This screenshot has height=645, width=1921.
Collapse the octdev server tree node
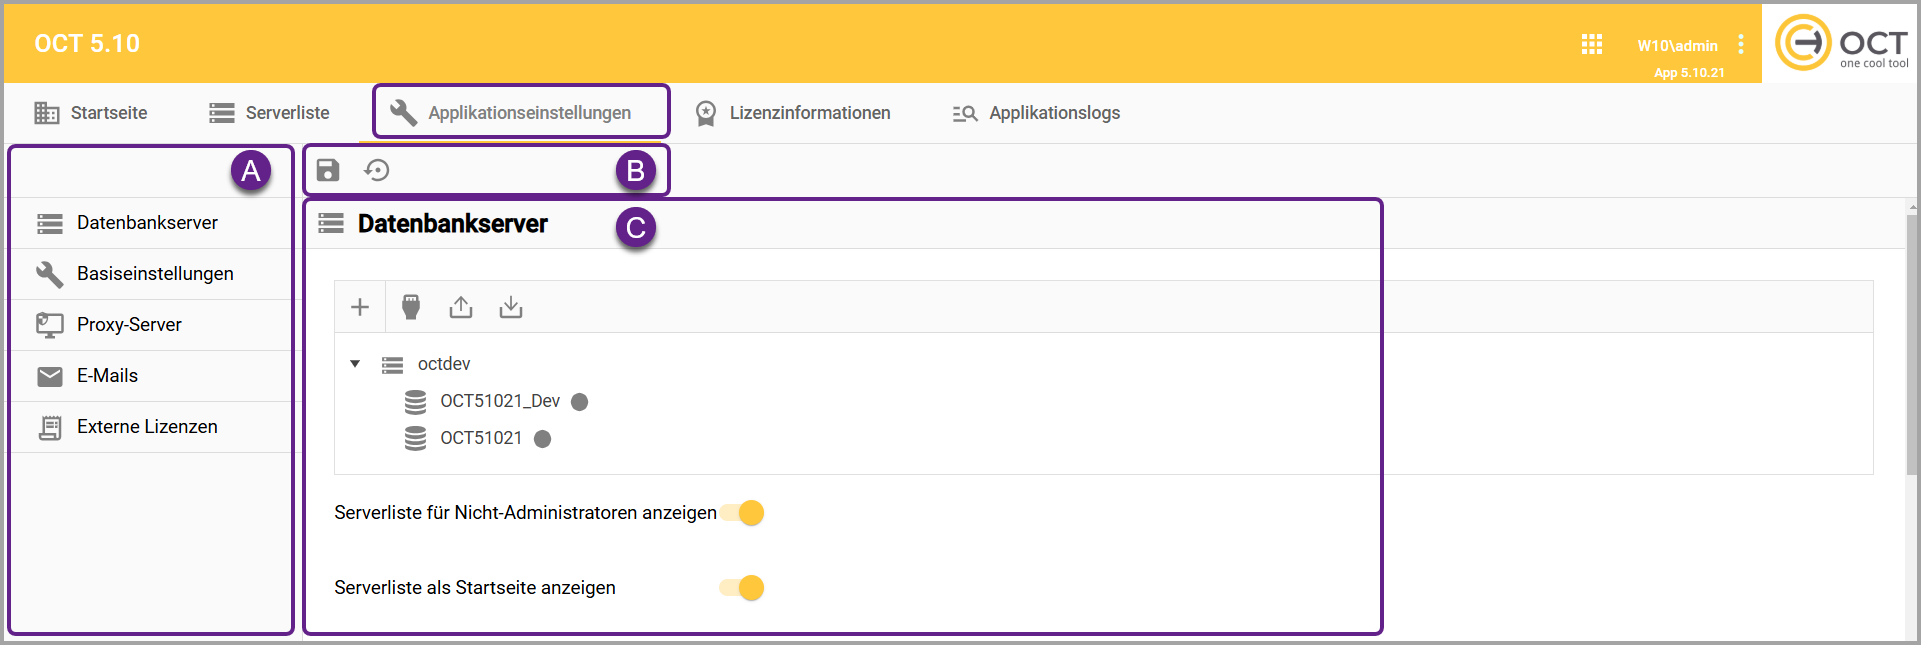coord(355,364)
